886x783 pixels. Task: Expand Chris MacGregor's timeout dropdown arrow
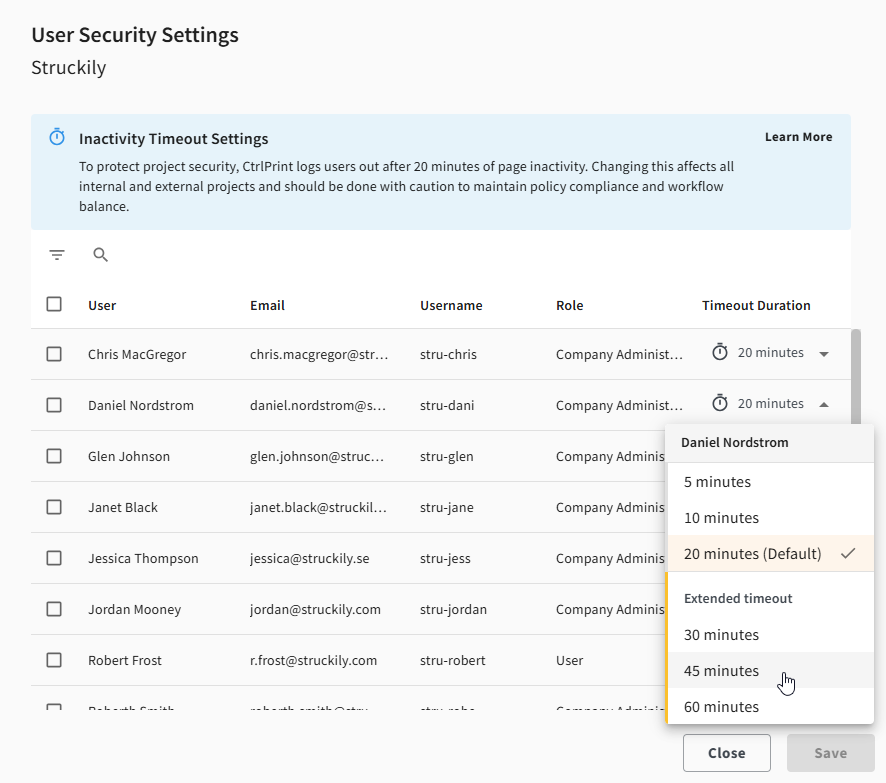[824, 354]
